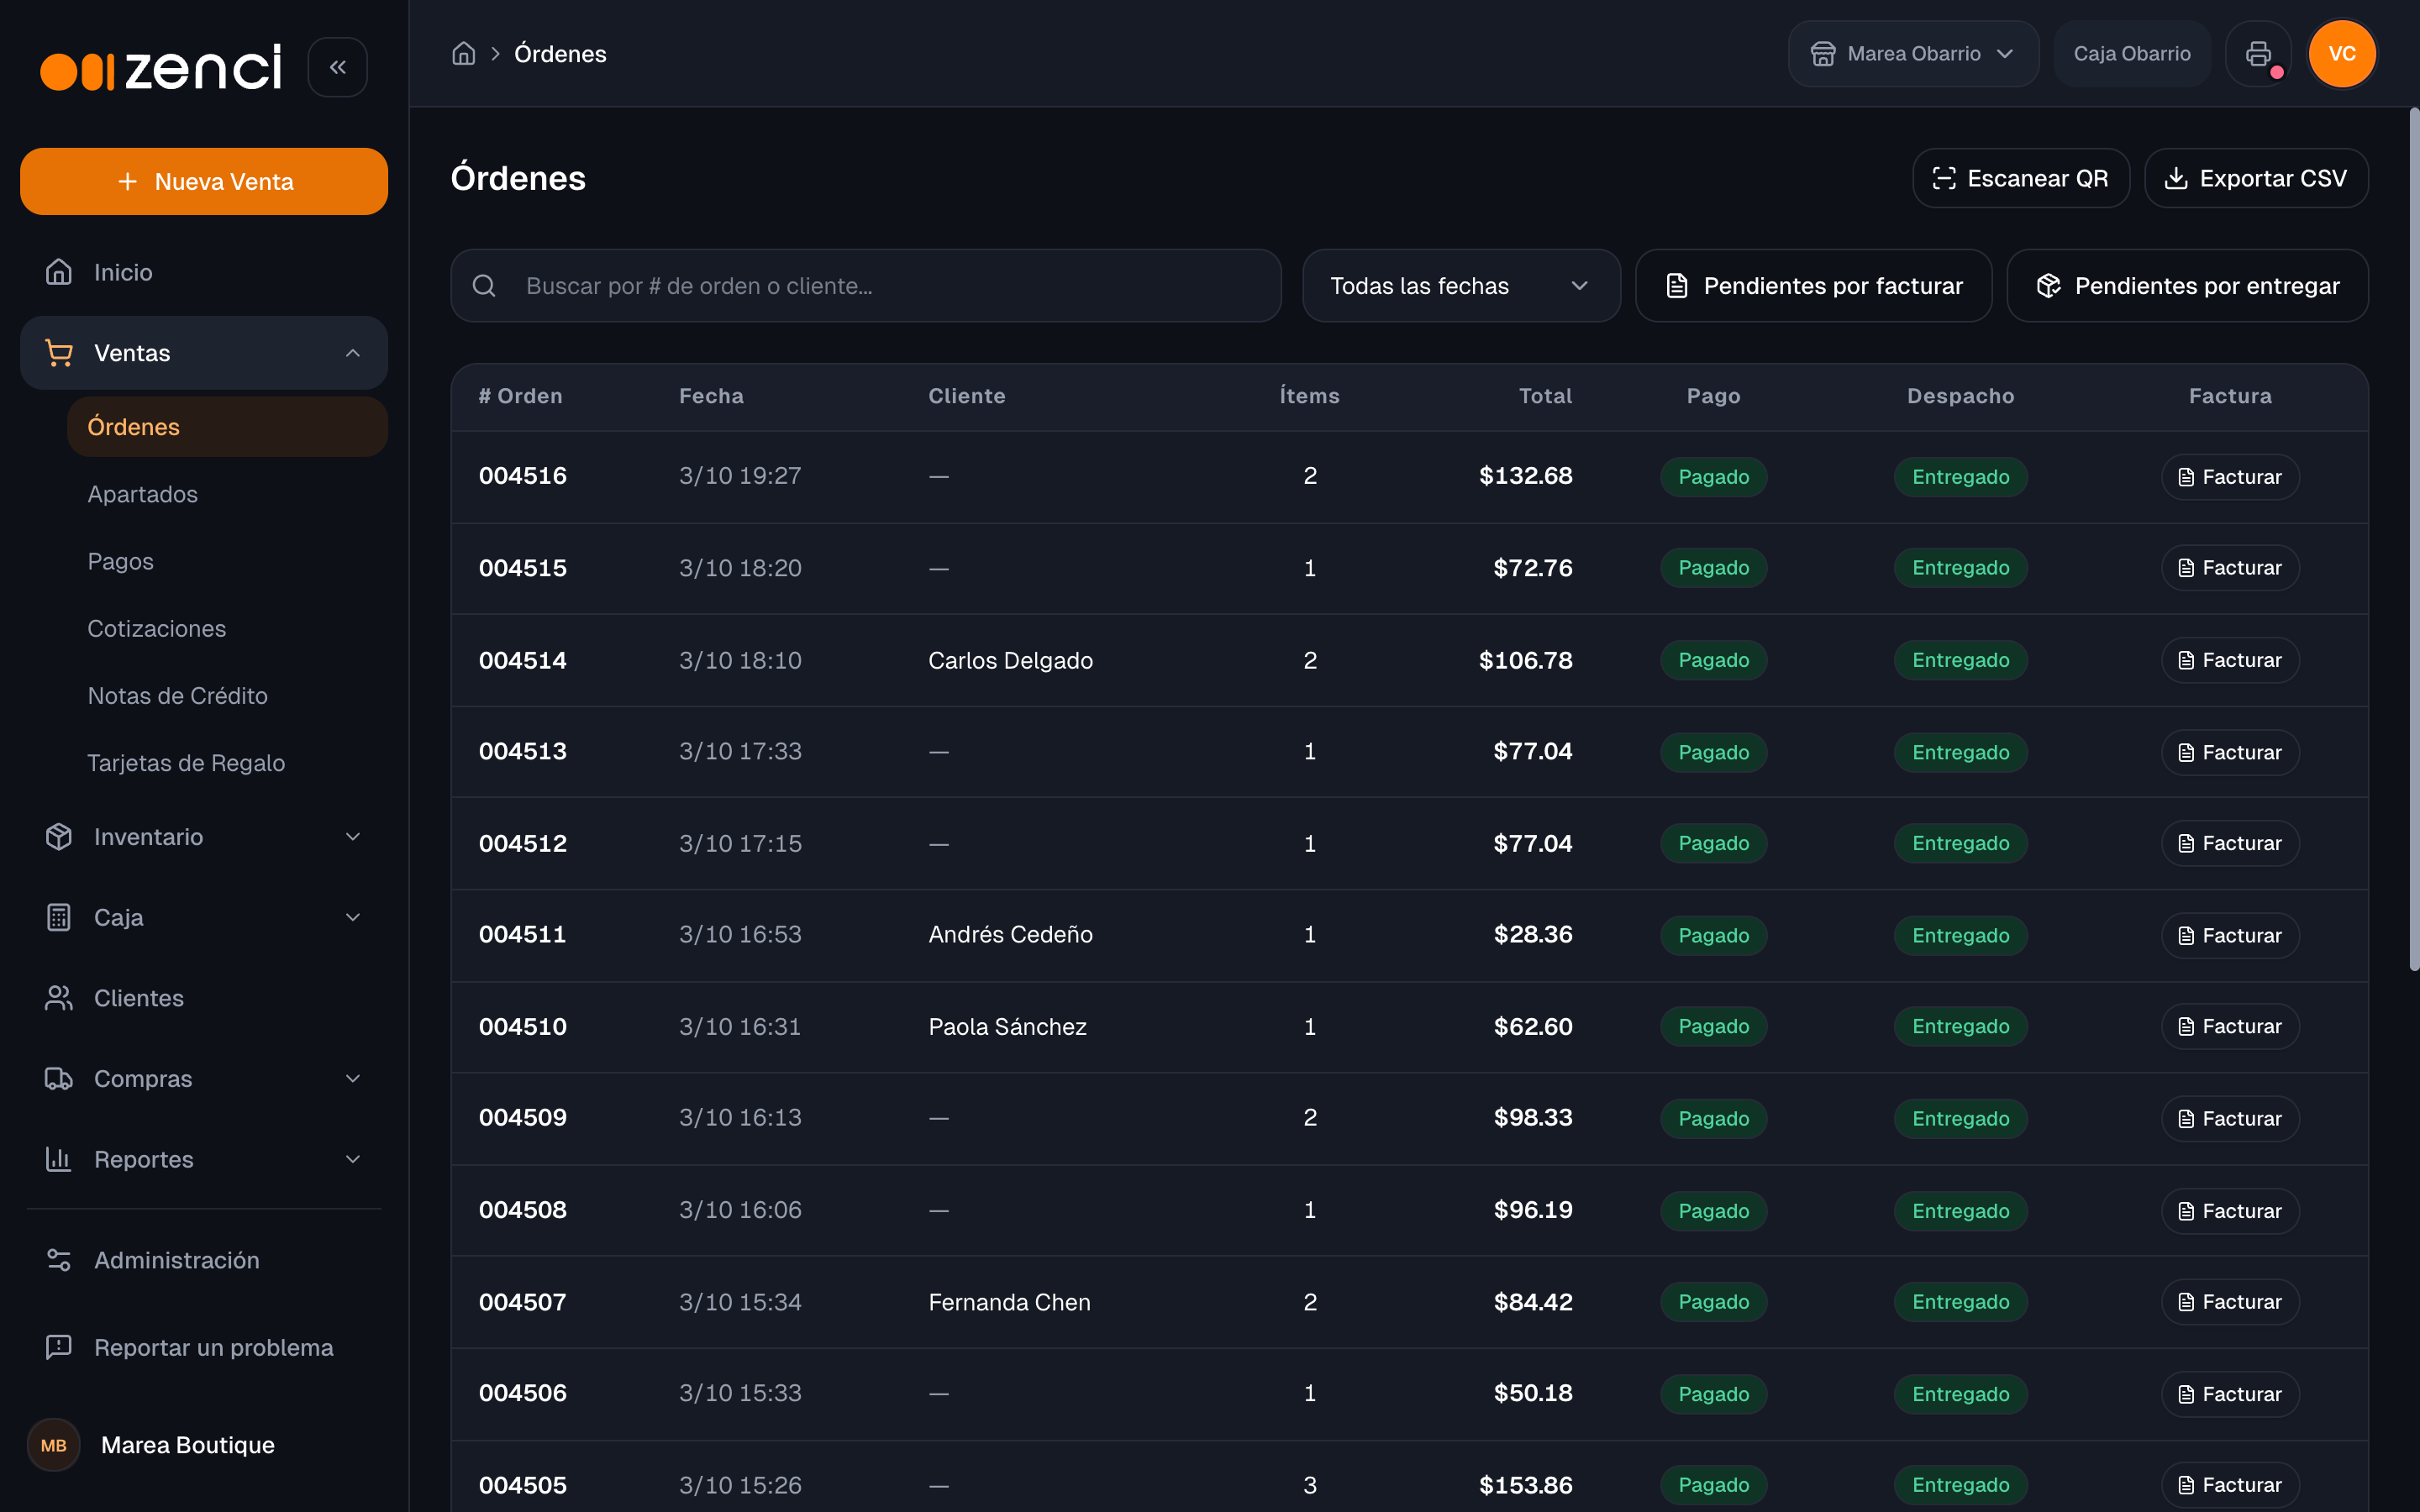This screenshot has height=1512, width=2420.
Task: Click the Caja calculator icon
Action: tap(59, 917)
